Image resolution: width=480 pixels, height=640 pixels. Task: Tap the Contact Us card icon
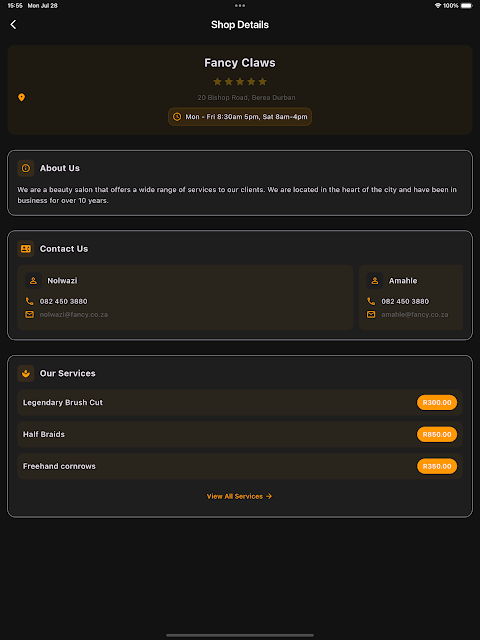tap(26, 249)
